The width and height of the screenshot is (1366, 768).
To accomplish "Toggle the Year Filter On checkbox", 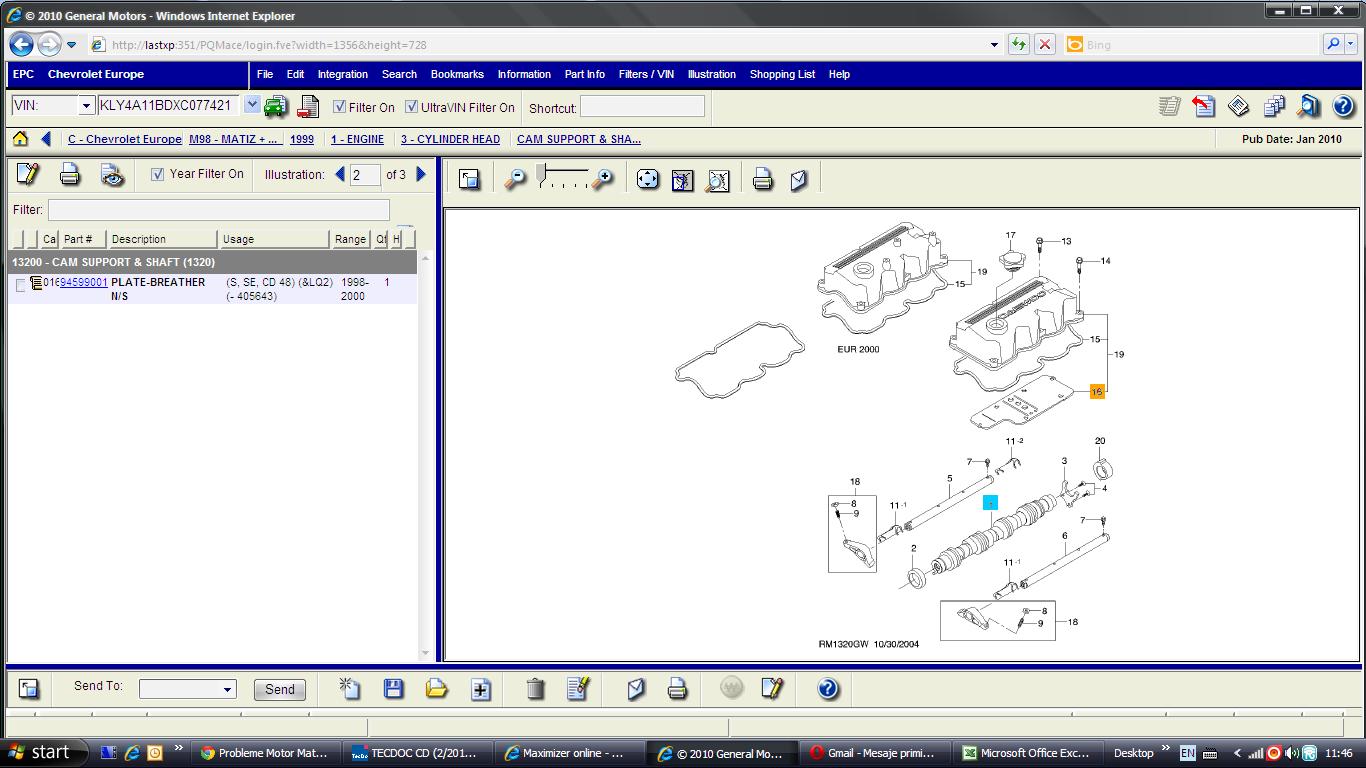I will click(x=157, y=174).
